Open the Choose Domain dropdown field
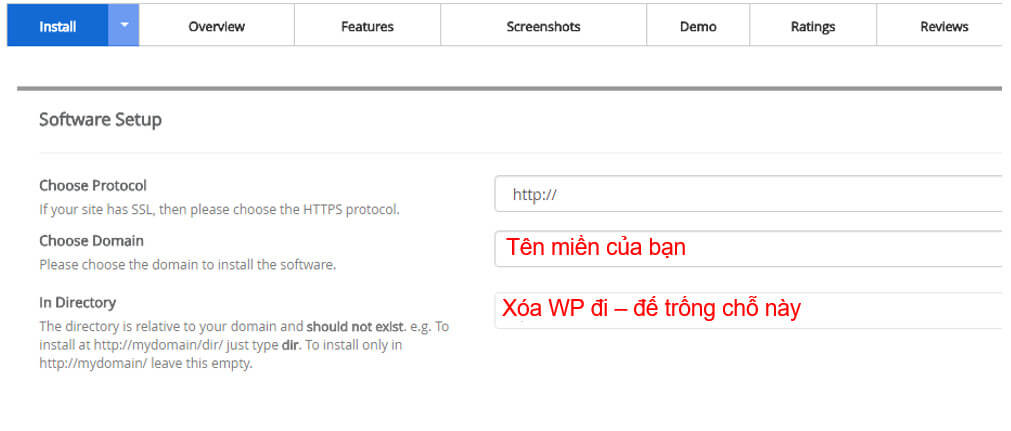 748,248
